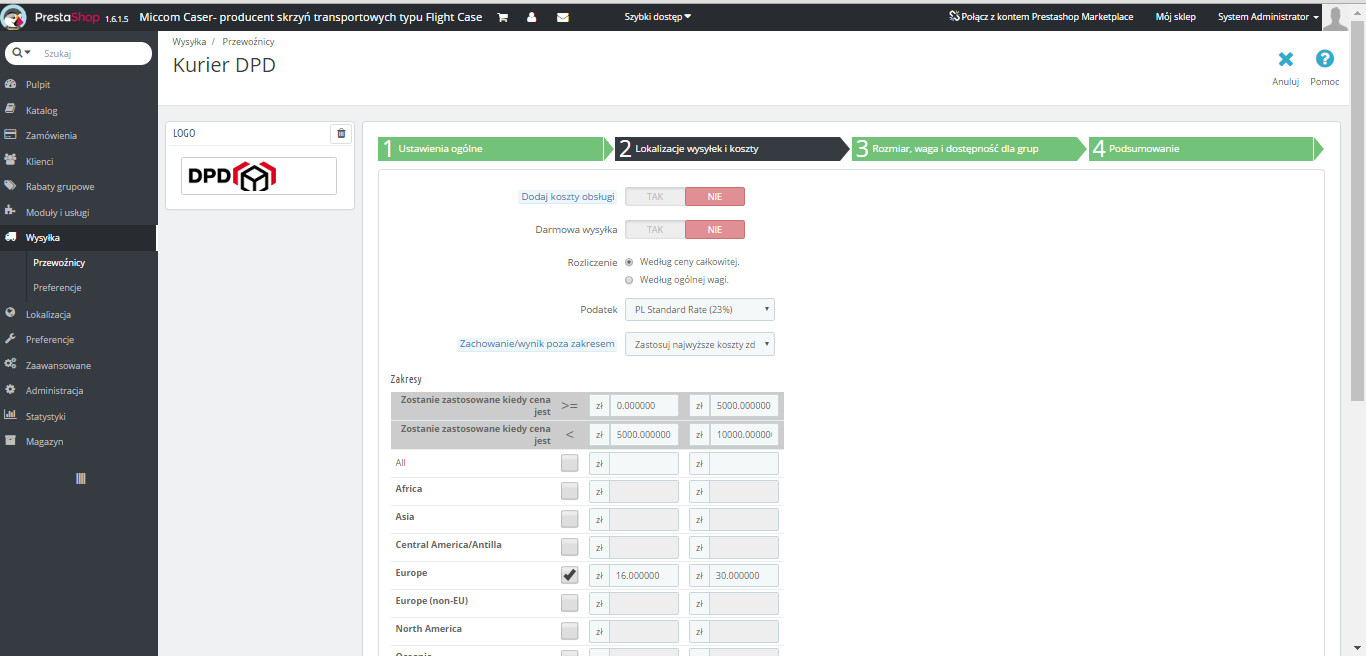Open the search scope dropdown arrow
The image size is (1366, 656).
tap(28, 53)
